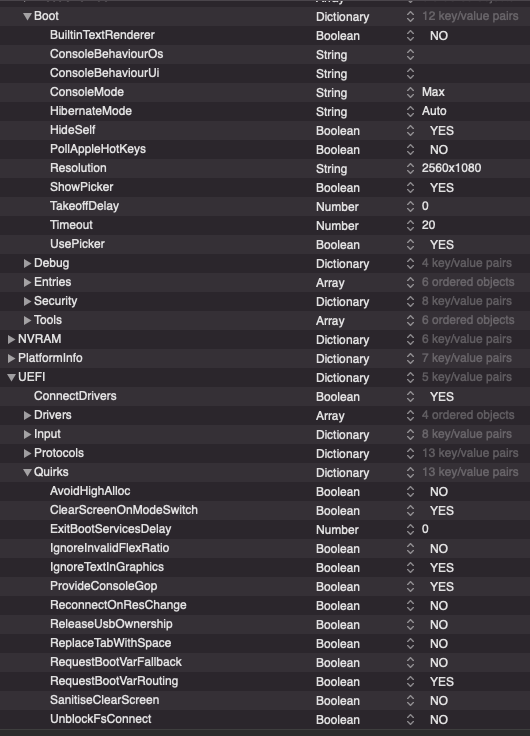This screenshot has height=736, width=530.
Task: Toggle the IgnoreInvalidFlexRatio NO value
Action: point(438,549)
